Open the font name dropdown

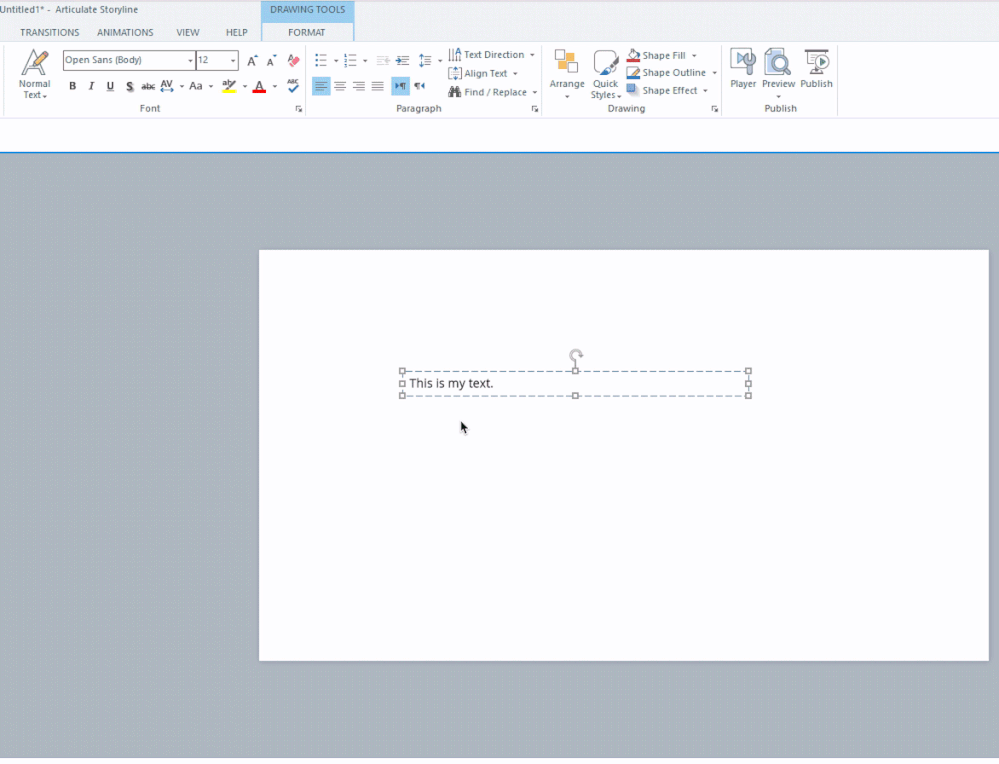coord(190,61)
